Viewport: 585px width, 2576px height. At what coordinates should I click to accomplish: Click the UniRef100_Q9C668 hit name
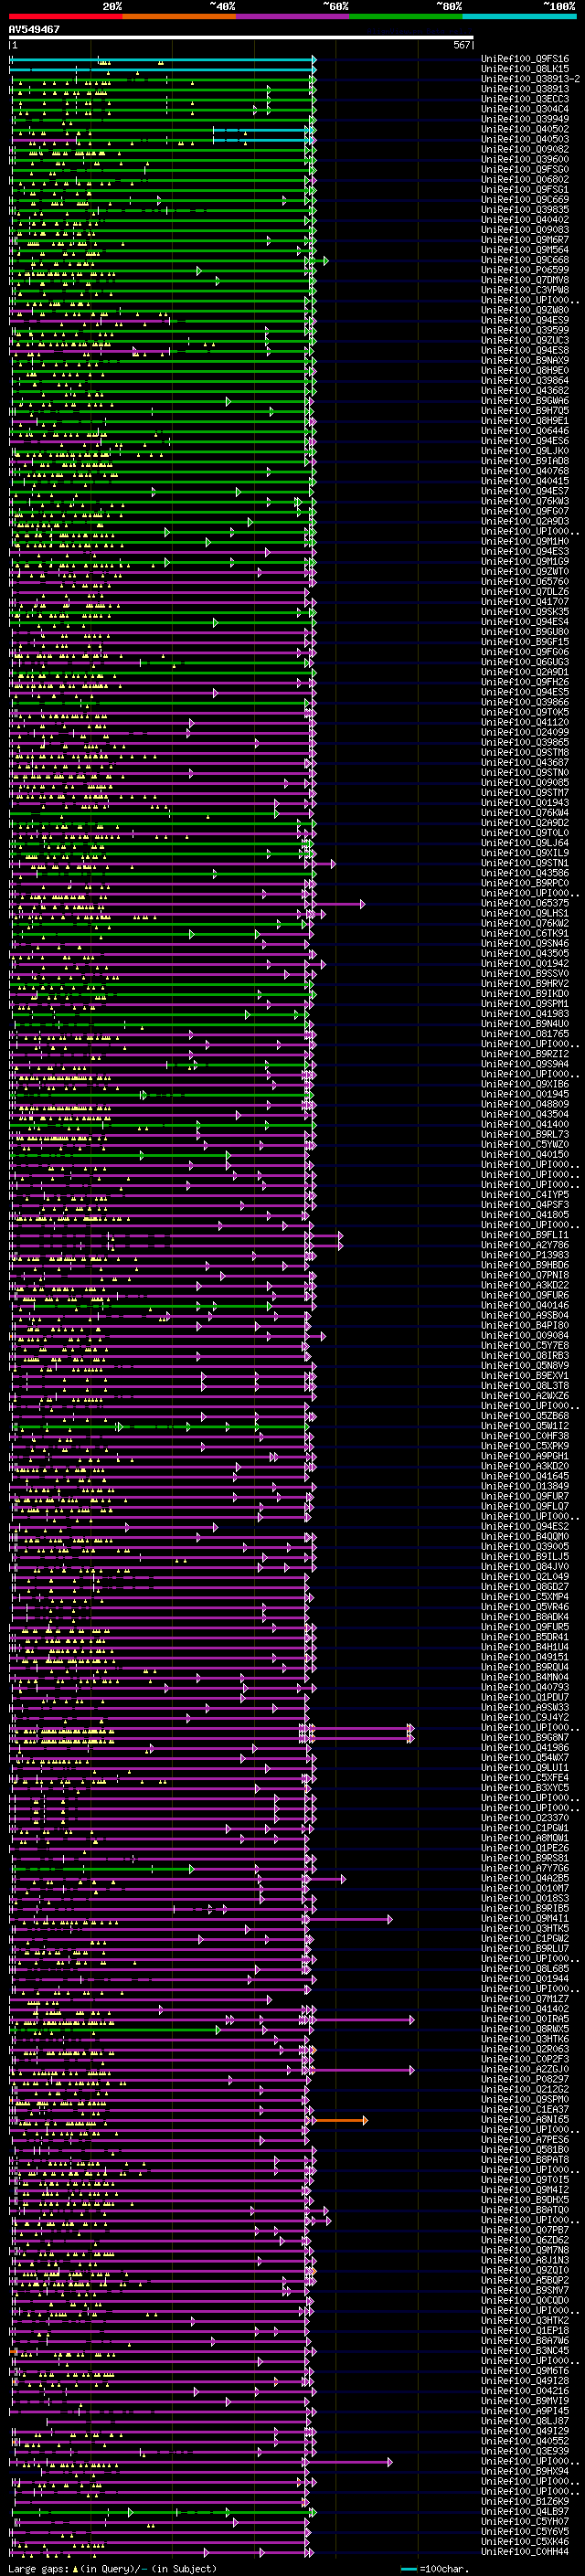click(525, 260)
